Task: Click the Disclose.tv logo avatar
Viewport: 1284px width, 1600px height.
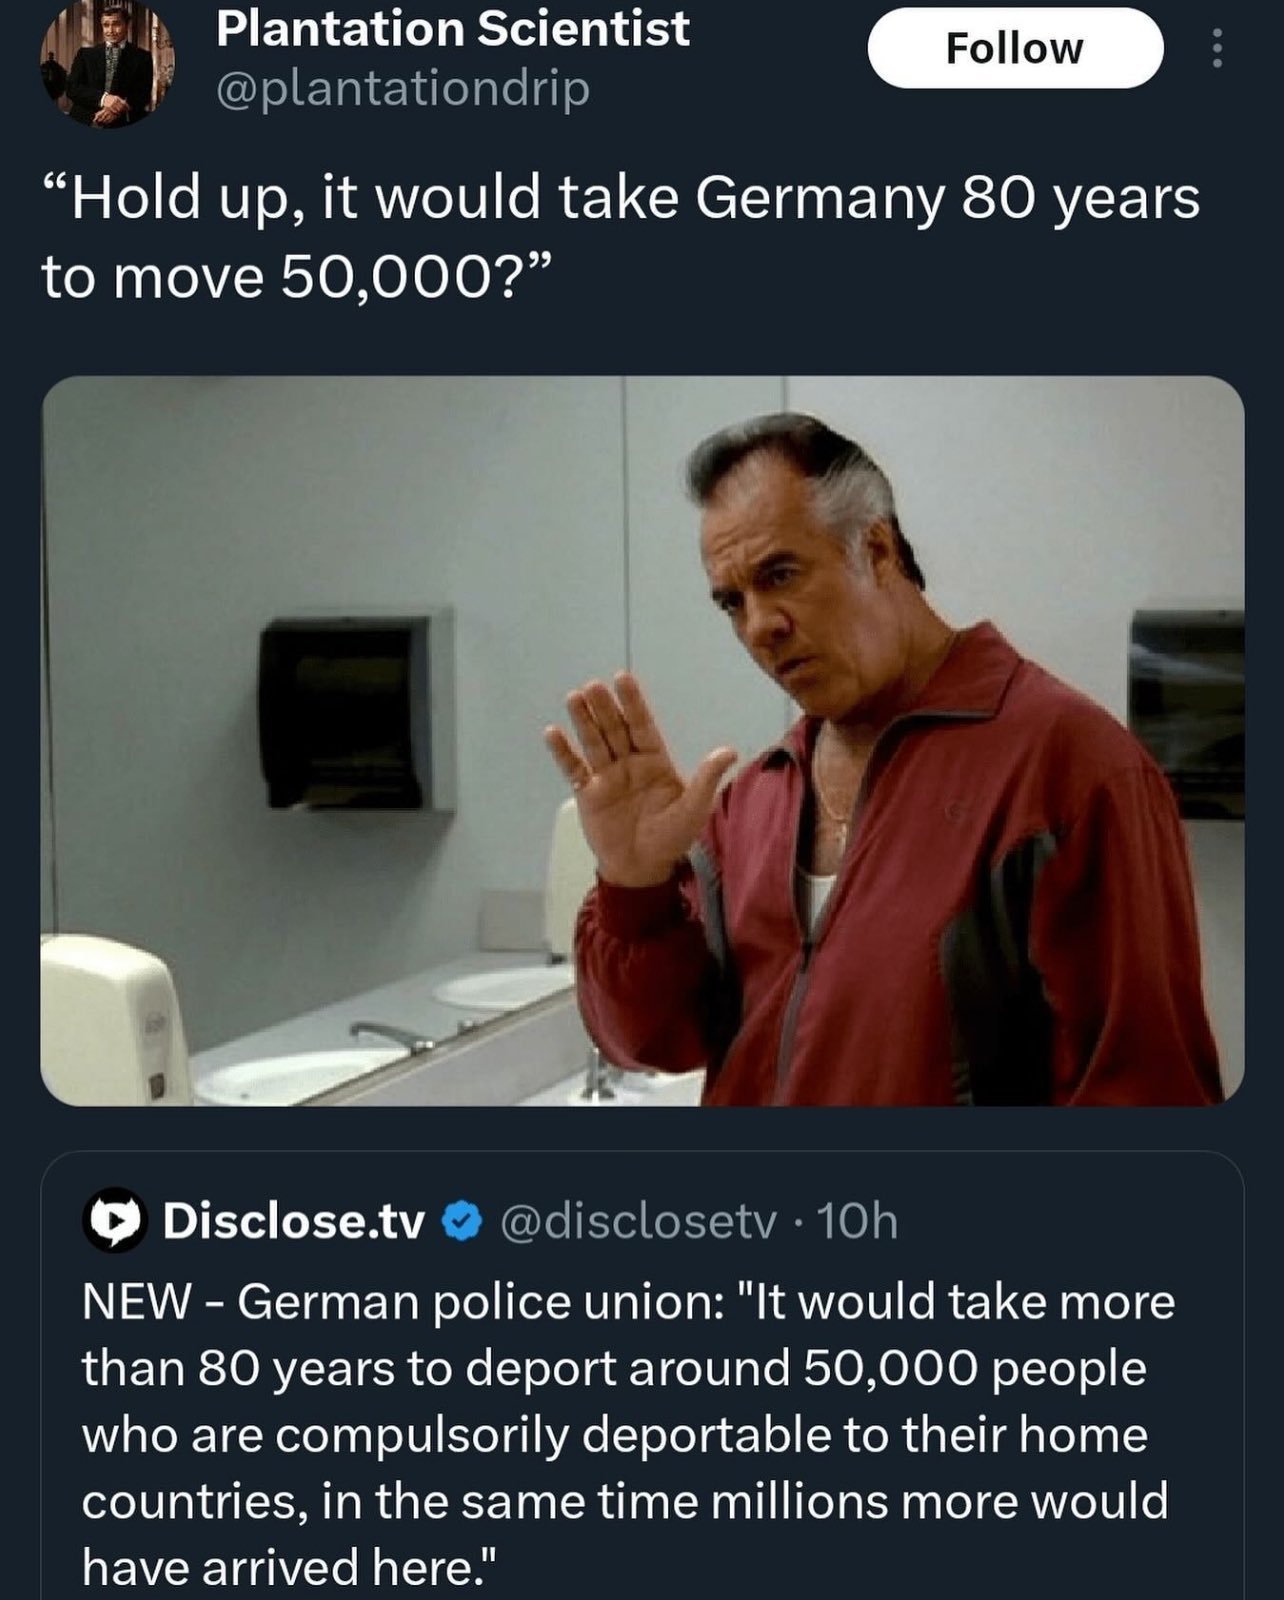Action: pos(114,1222)
